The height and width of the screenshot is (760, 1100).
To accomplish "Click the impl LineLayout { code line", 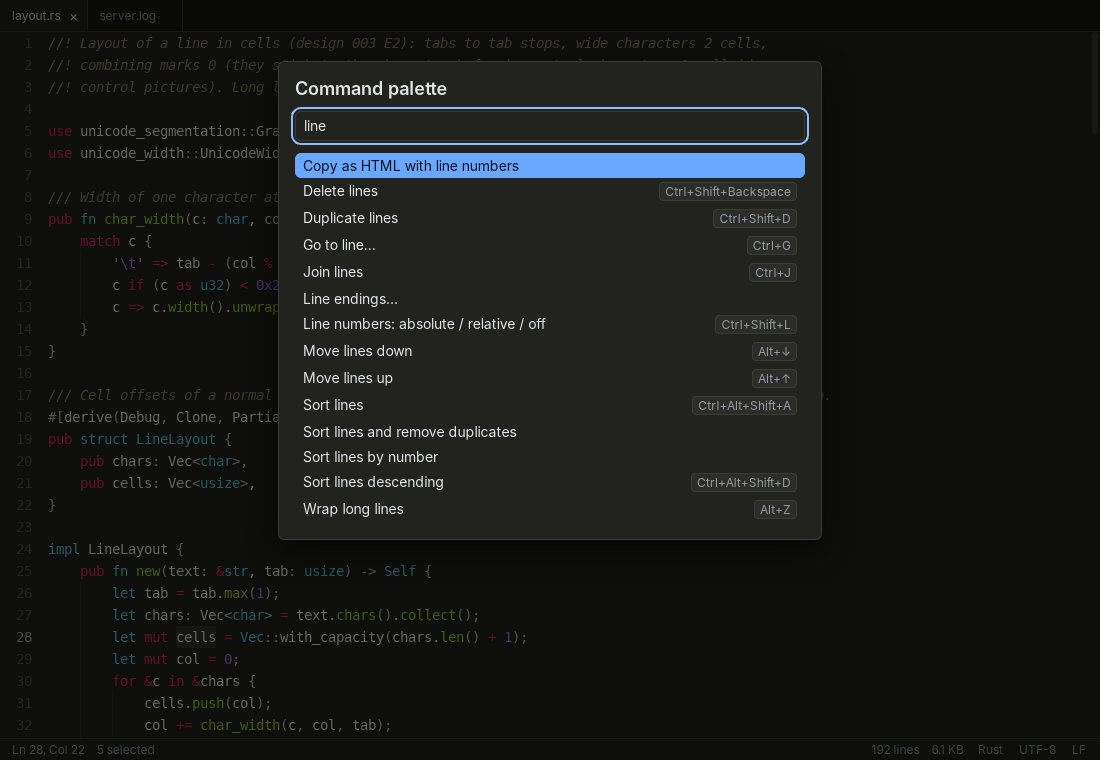I will pos(116,549).
